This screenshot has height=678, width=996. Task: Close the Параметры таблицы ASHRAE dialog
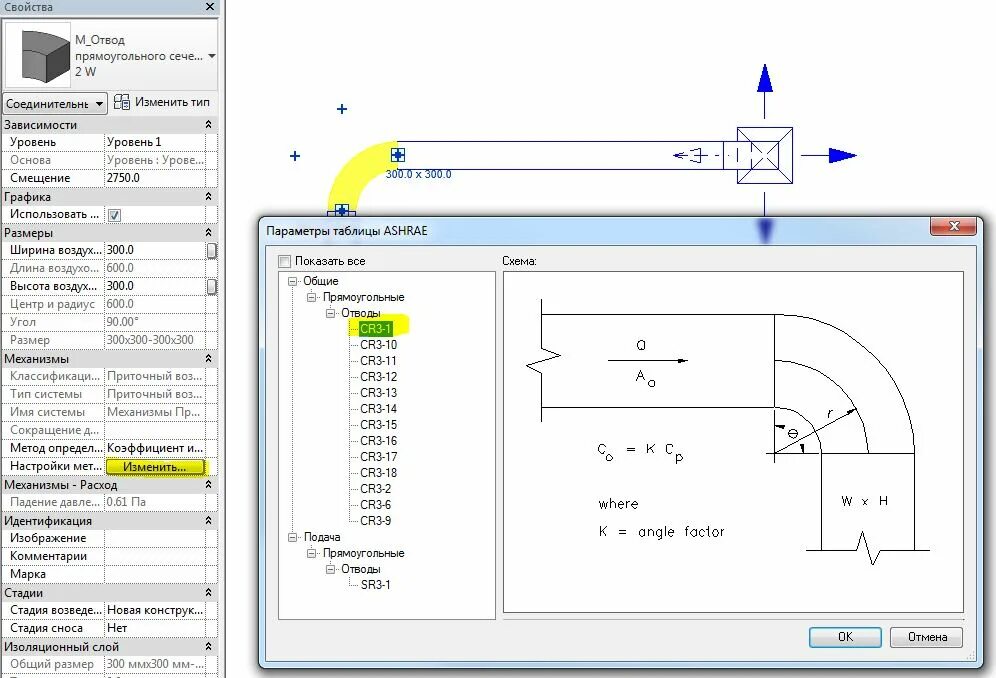(x=953, y=226)
